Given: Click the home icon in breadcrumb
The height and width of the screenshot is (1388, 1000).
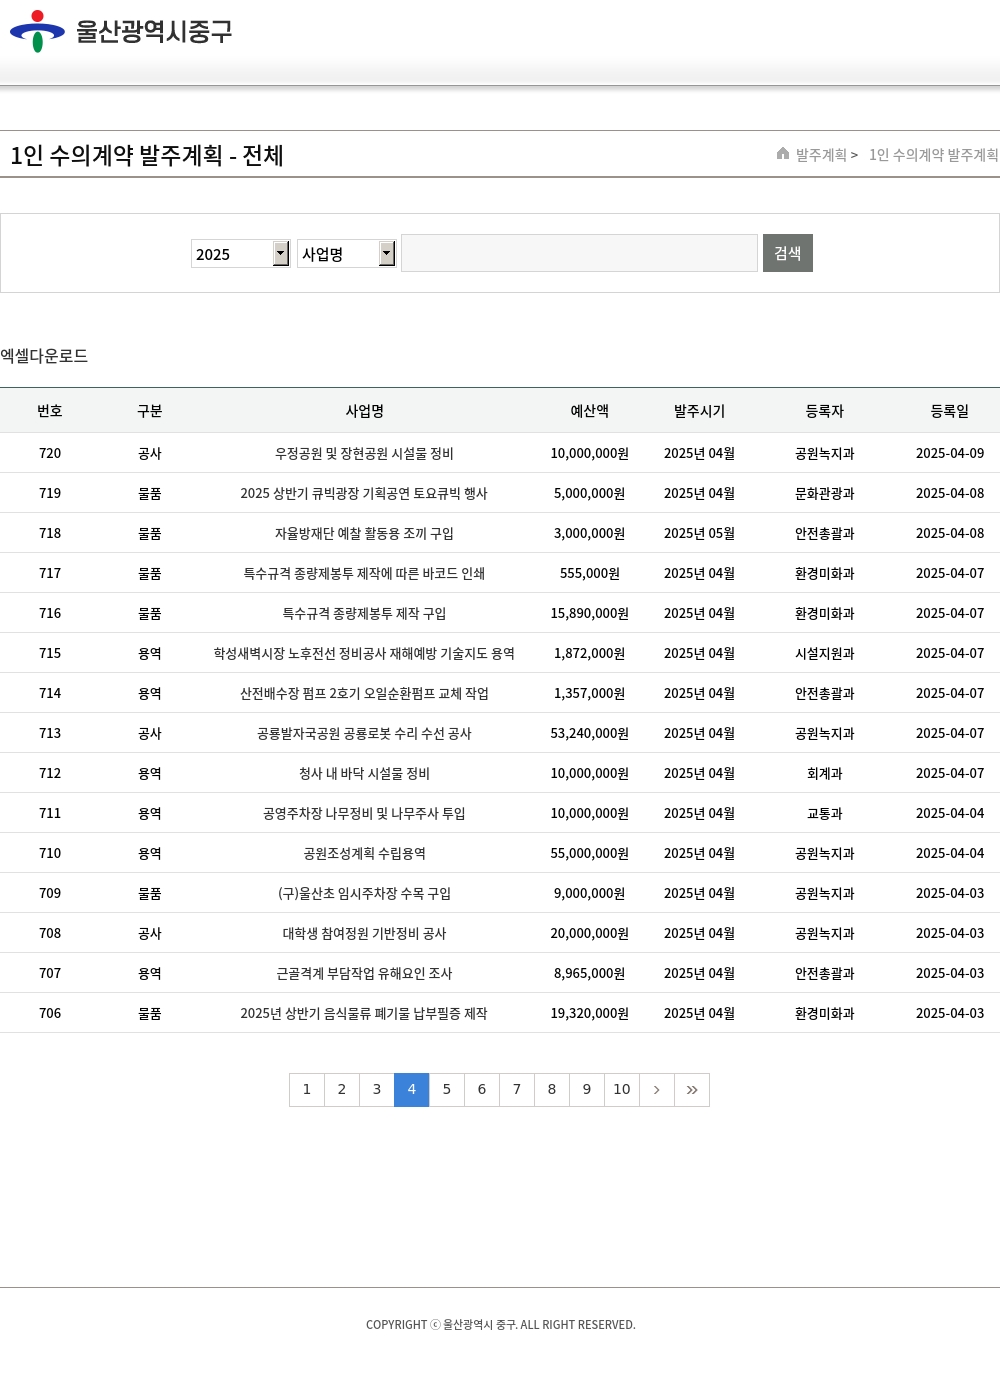Looking at the screenshot, I should point(783,153).
